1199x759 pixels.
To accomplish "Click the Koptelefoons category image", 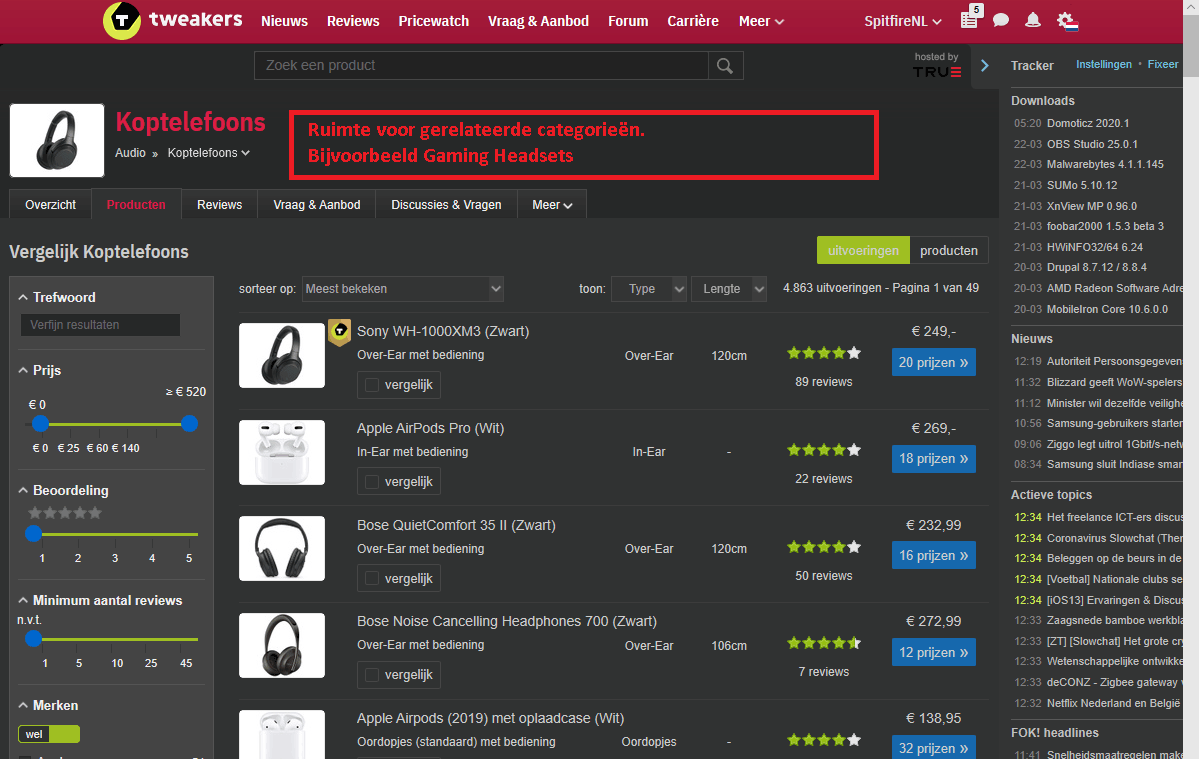I will tap(57, 141).
